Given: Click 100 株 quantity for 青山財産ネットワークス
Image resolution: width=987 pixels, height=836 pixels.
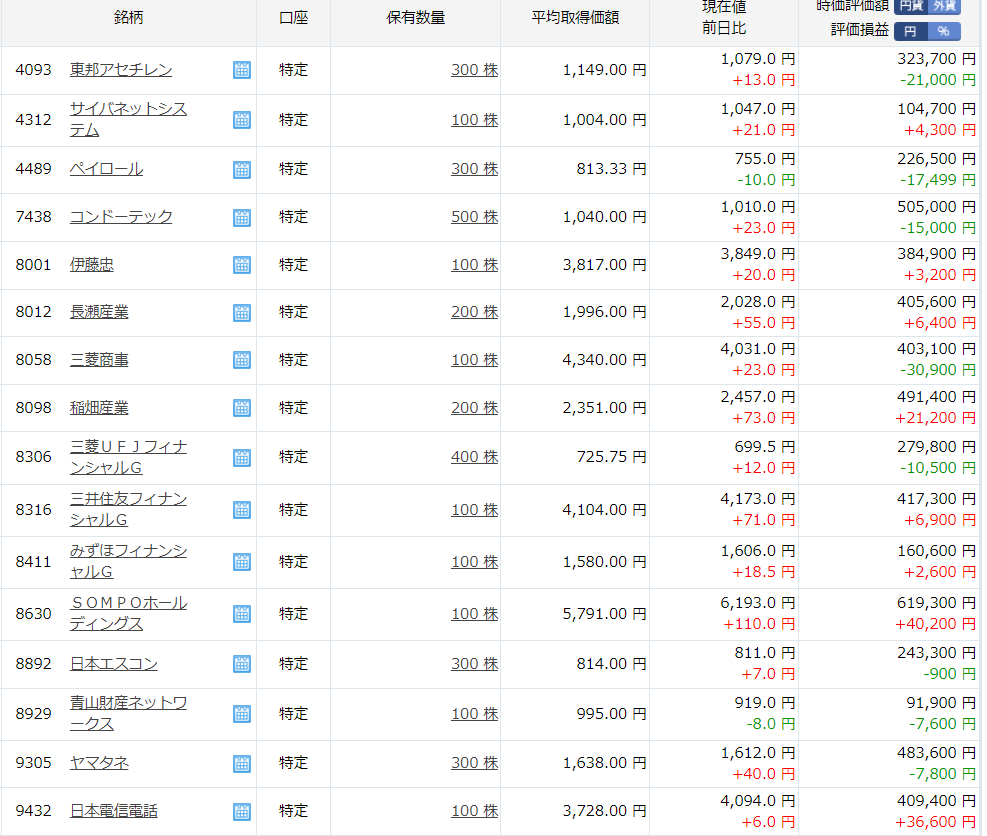Looking at the screenshot, I should pyautogui.click(x=475, y=713).
